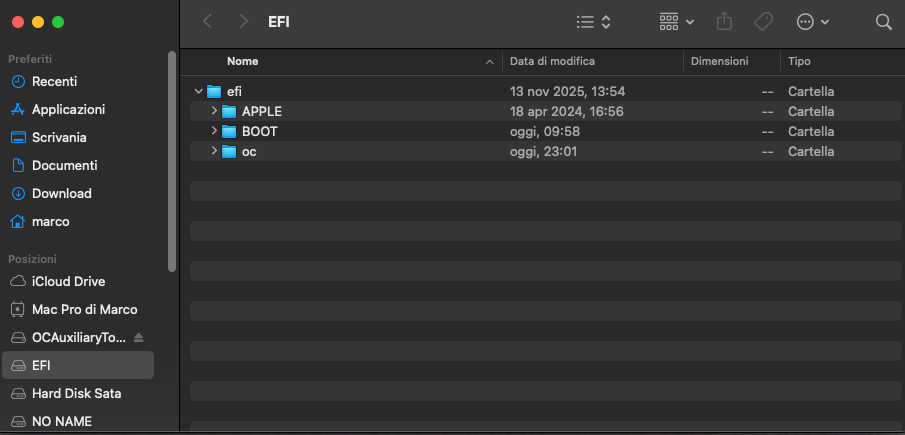Click the back navigation arrow
This screenshot has height=435, width=905.
207,21
